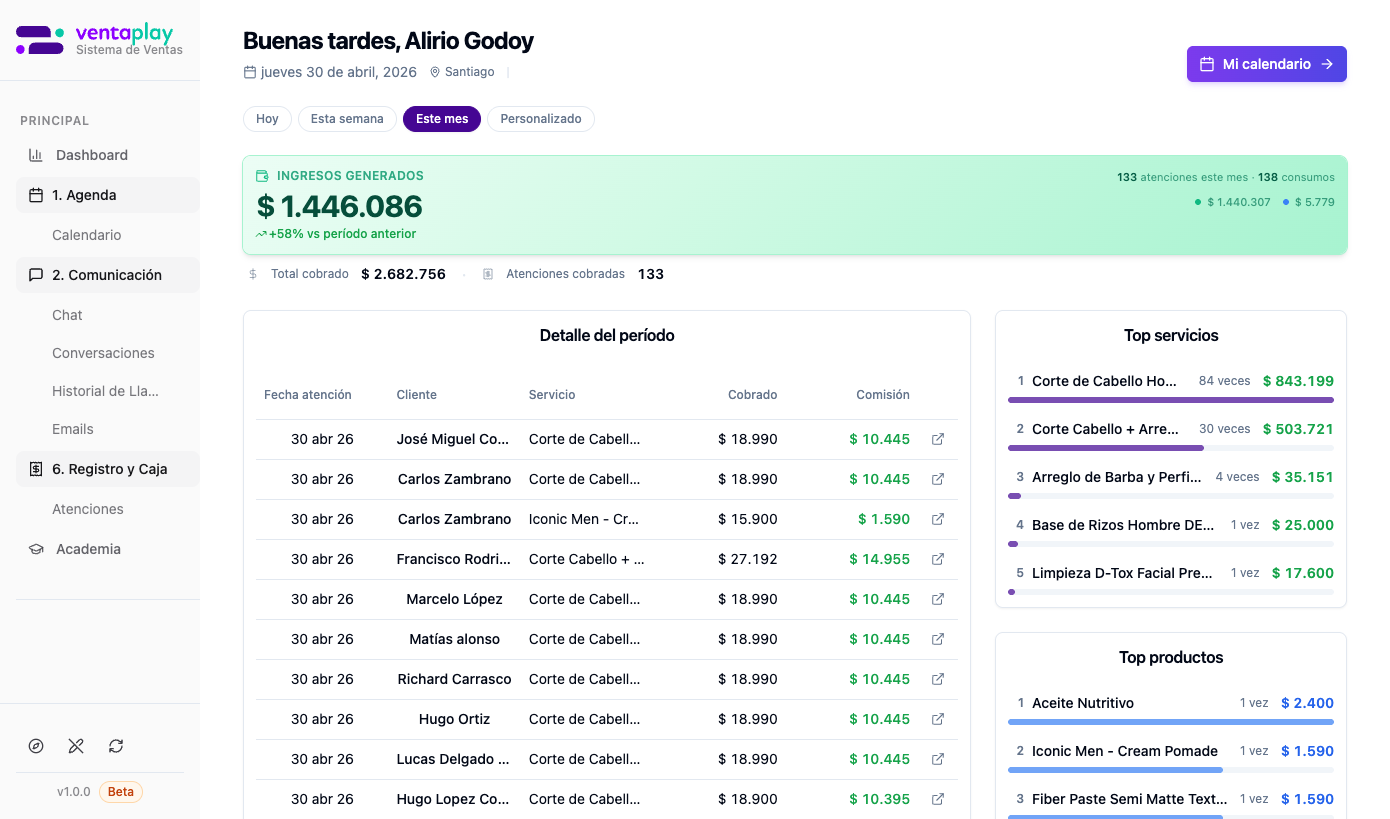Select the Este mes period filter
Screen dimensions: 1390x819
click(x=442, y=119)
